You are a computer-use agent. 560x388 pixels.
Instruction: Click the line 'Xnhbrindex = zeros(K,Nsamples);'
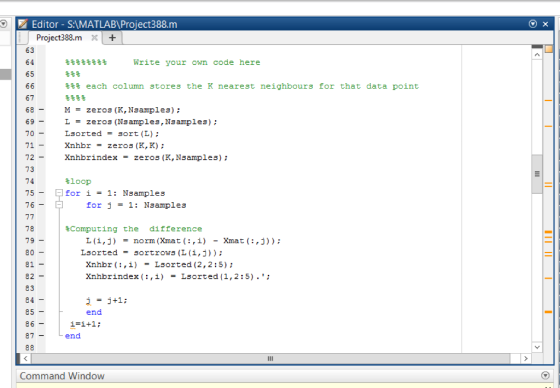146,158
